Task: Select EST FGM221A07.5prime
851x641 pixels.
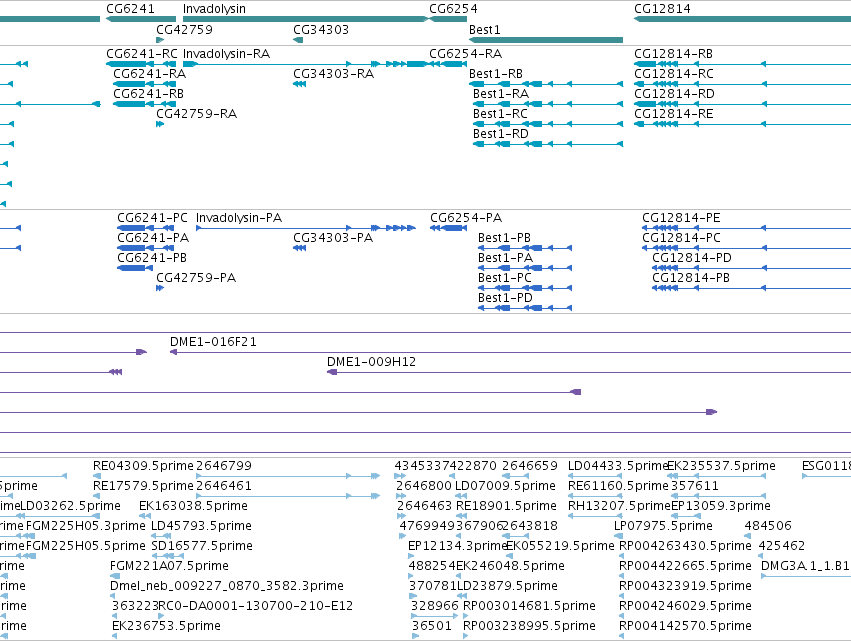Action: pos(169,566)
